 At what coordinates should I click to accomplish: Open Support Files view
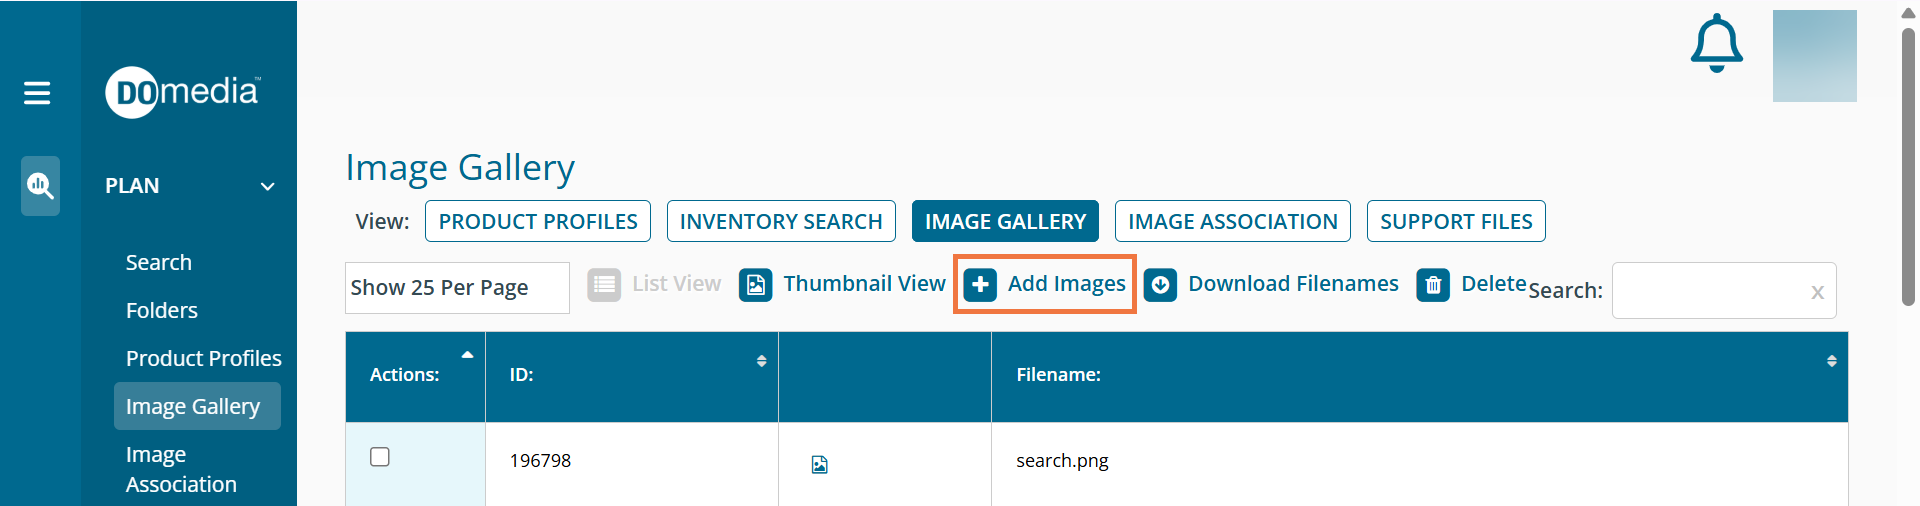click(x=1455, y=221)
